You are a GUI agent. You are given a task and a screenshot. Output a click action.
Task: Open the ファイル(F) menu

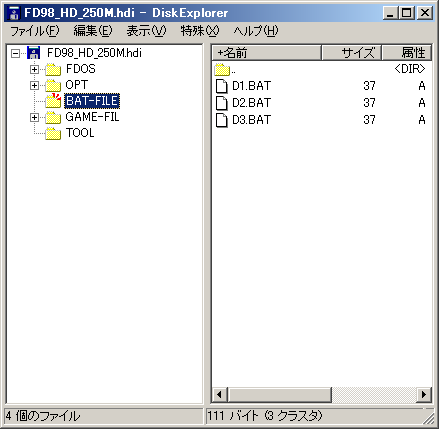pos(35,31)
